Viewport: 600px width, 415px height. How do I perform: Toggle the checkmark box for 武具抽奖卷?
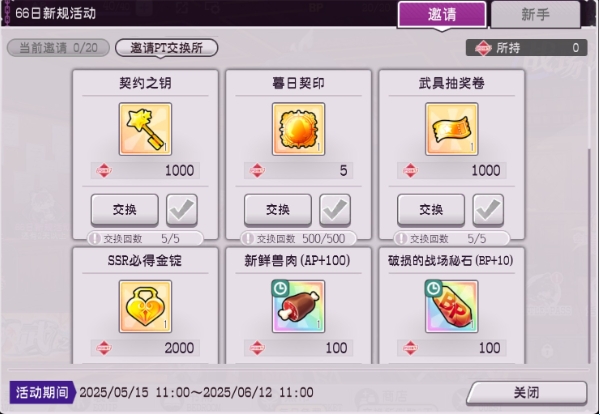[x=488, y=210]
